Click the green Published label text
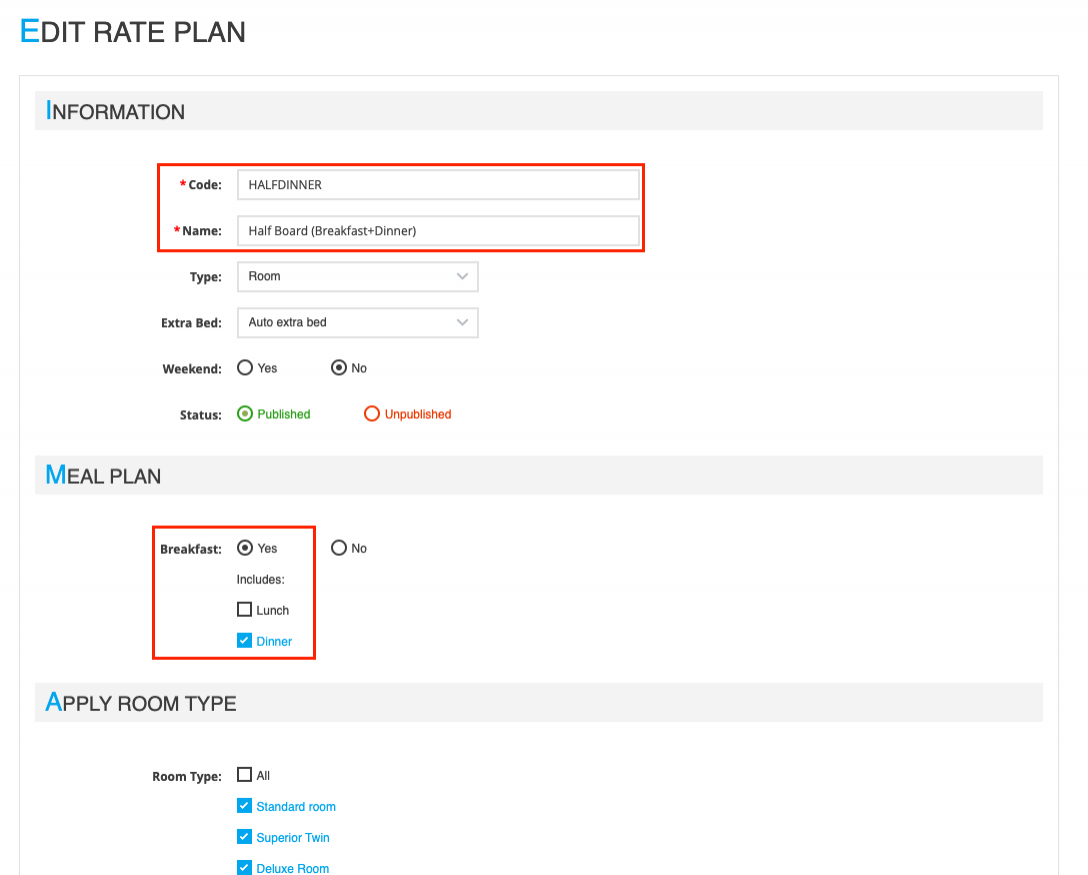Image resolution: width=1088 pixels, height=875 pixels. [x=284, y=414]
